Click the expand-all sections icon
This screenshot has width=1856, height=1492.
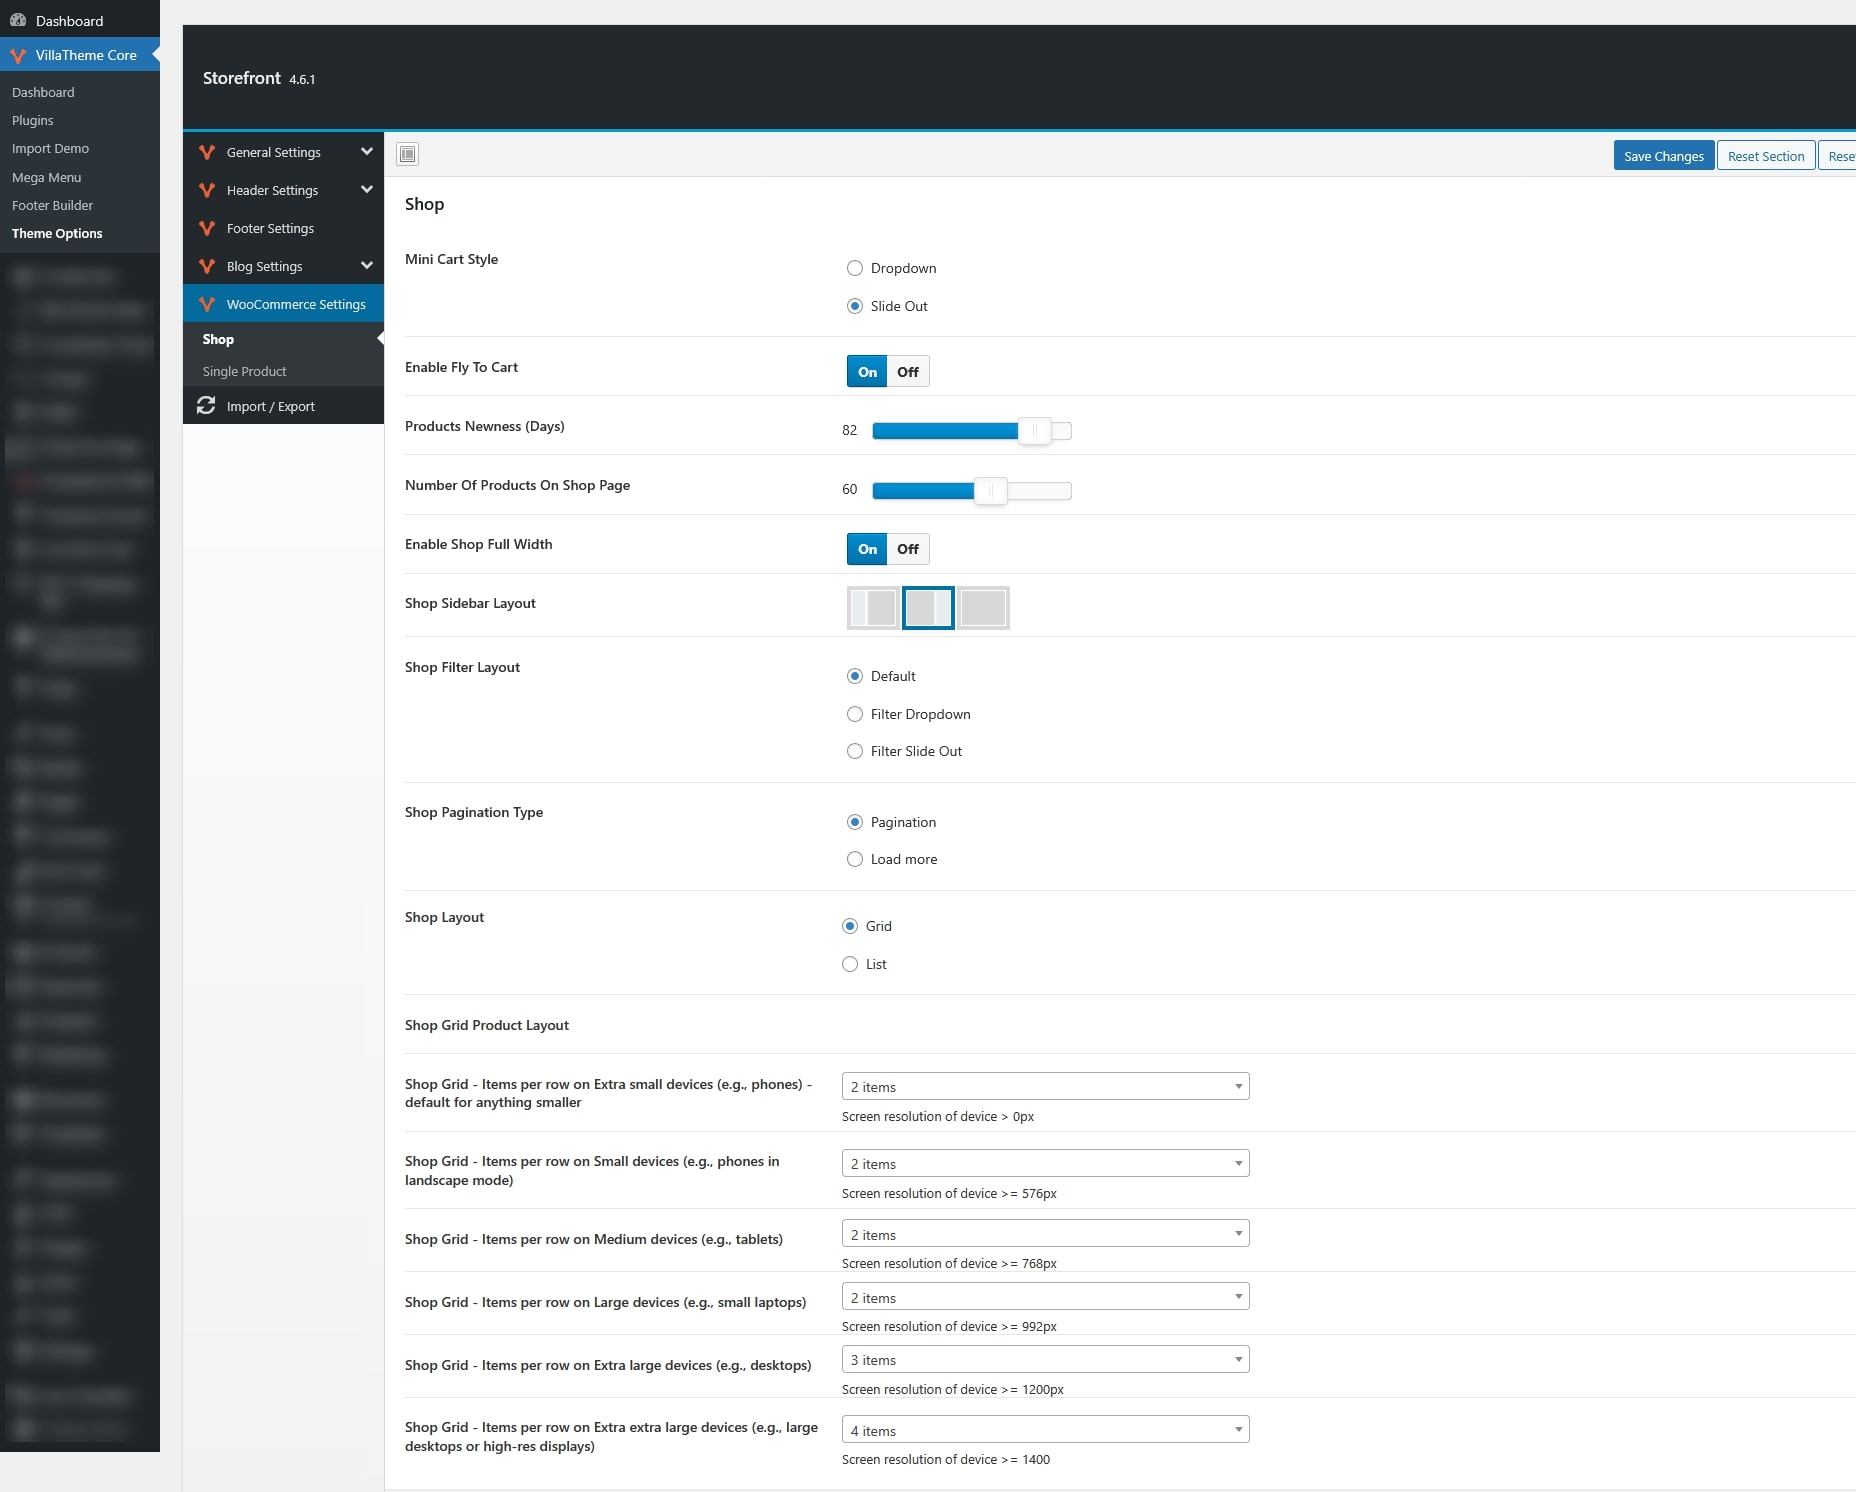(407, 154)
